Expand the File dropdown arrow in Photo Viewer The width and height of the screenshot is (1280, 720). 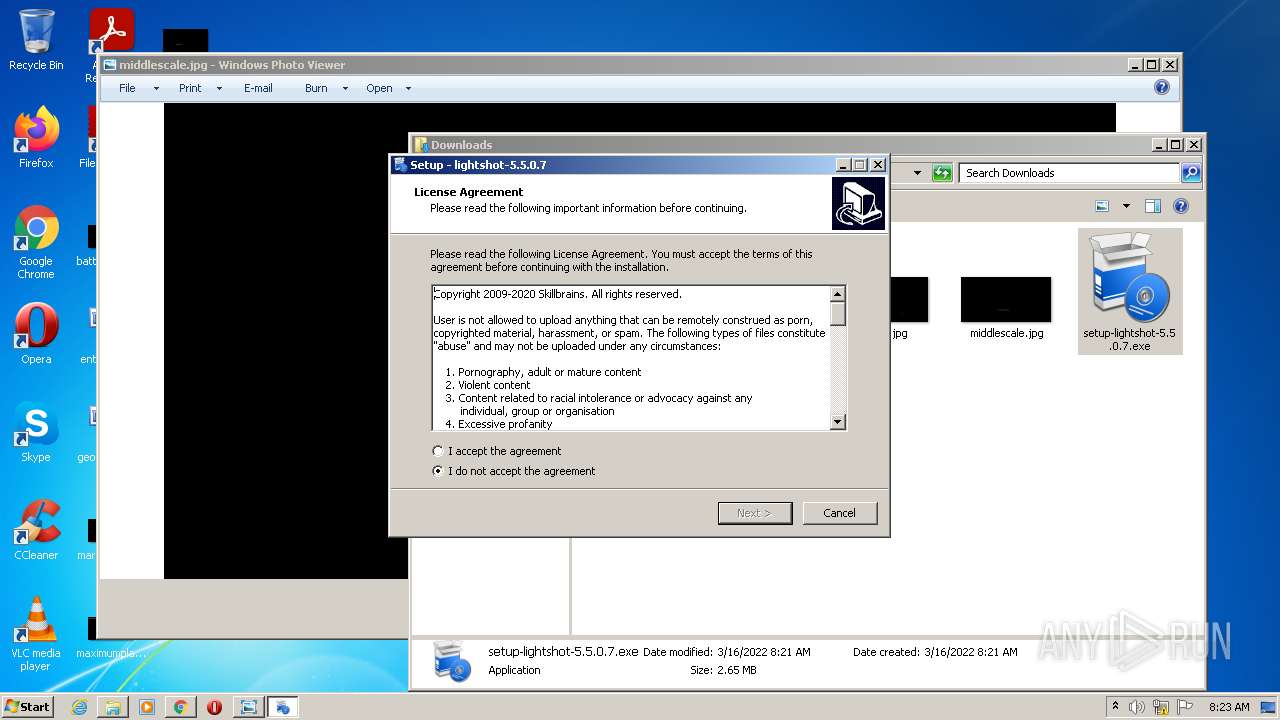(x=156, y=88)
